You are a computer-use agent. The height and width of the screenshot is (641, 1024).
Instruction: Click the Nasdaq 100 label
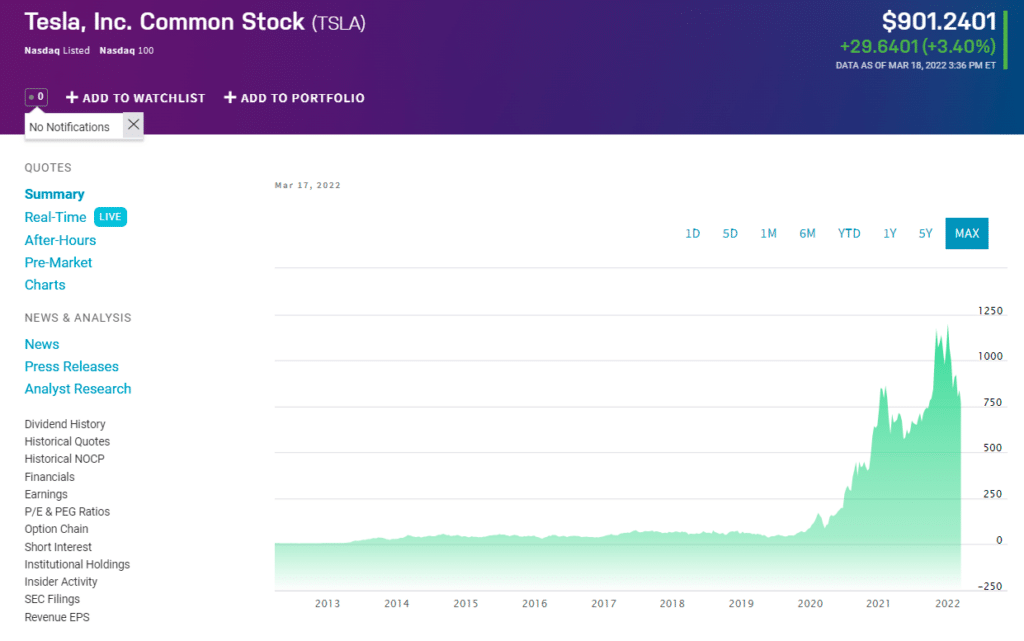click(x=126, y=50)
